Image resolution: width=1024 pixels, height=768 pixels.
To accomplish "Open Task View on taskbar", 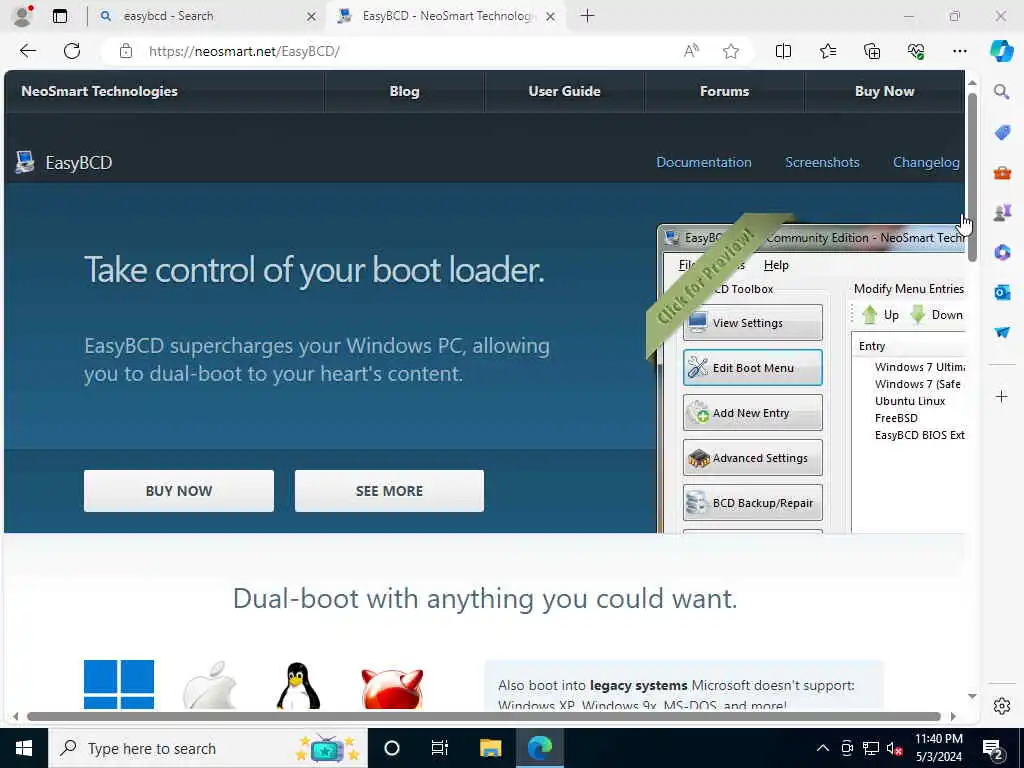I will 440,748.
